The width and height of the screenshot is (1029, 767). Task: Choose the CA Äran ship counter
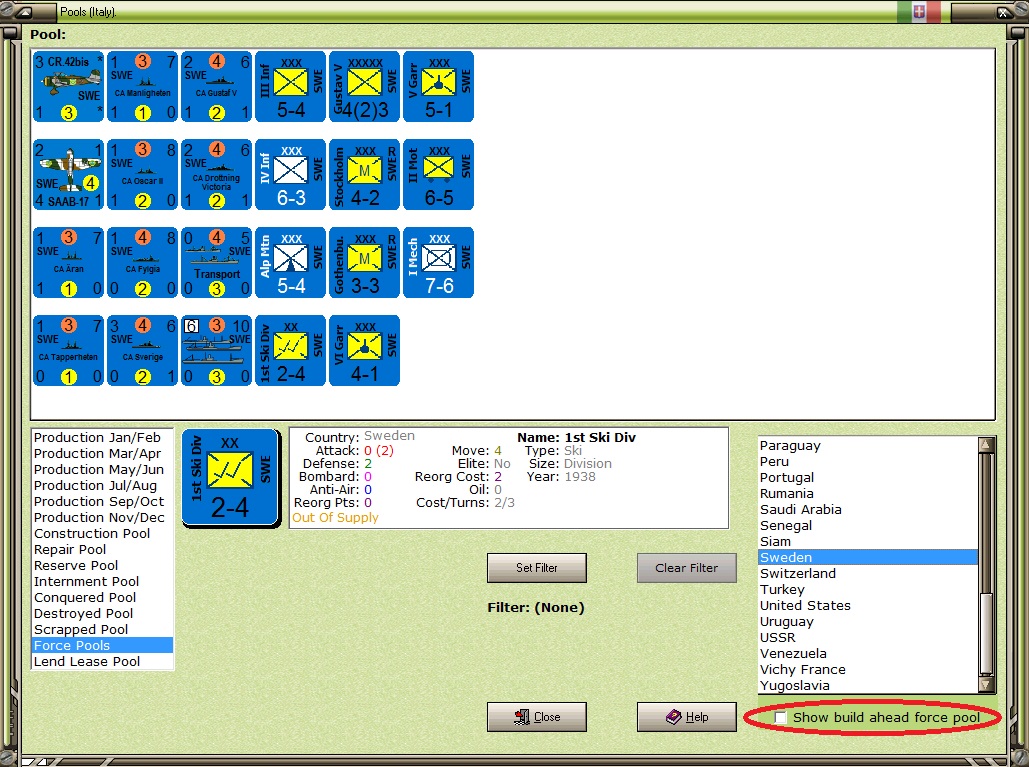[x=68, y=262]
